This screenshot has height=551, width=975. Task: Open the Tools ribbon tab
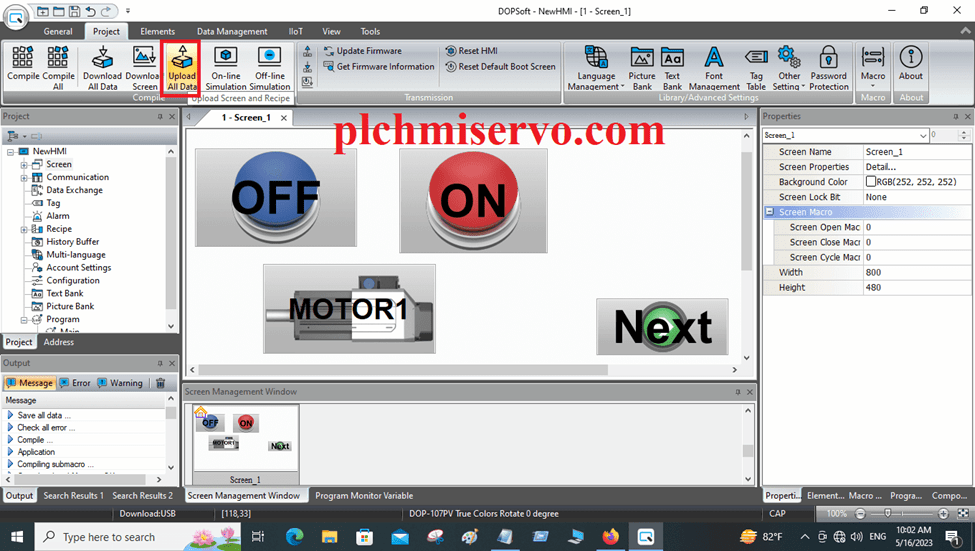(x=370, y=31)
